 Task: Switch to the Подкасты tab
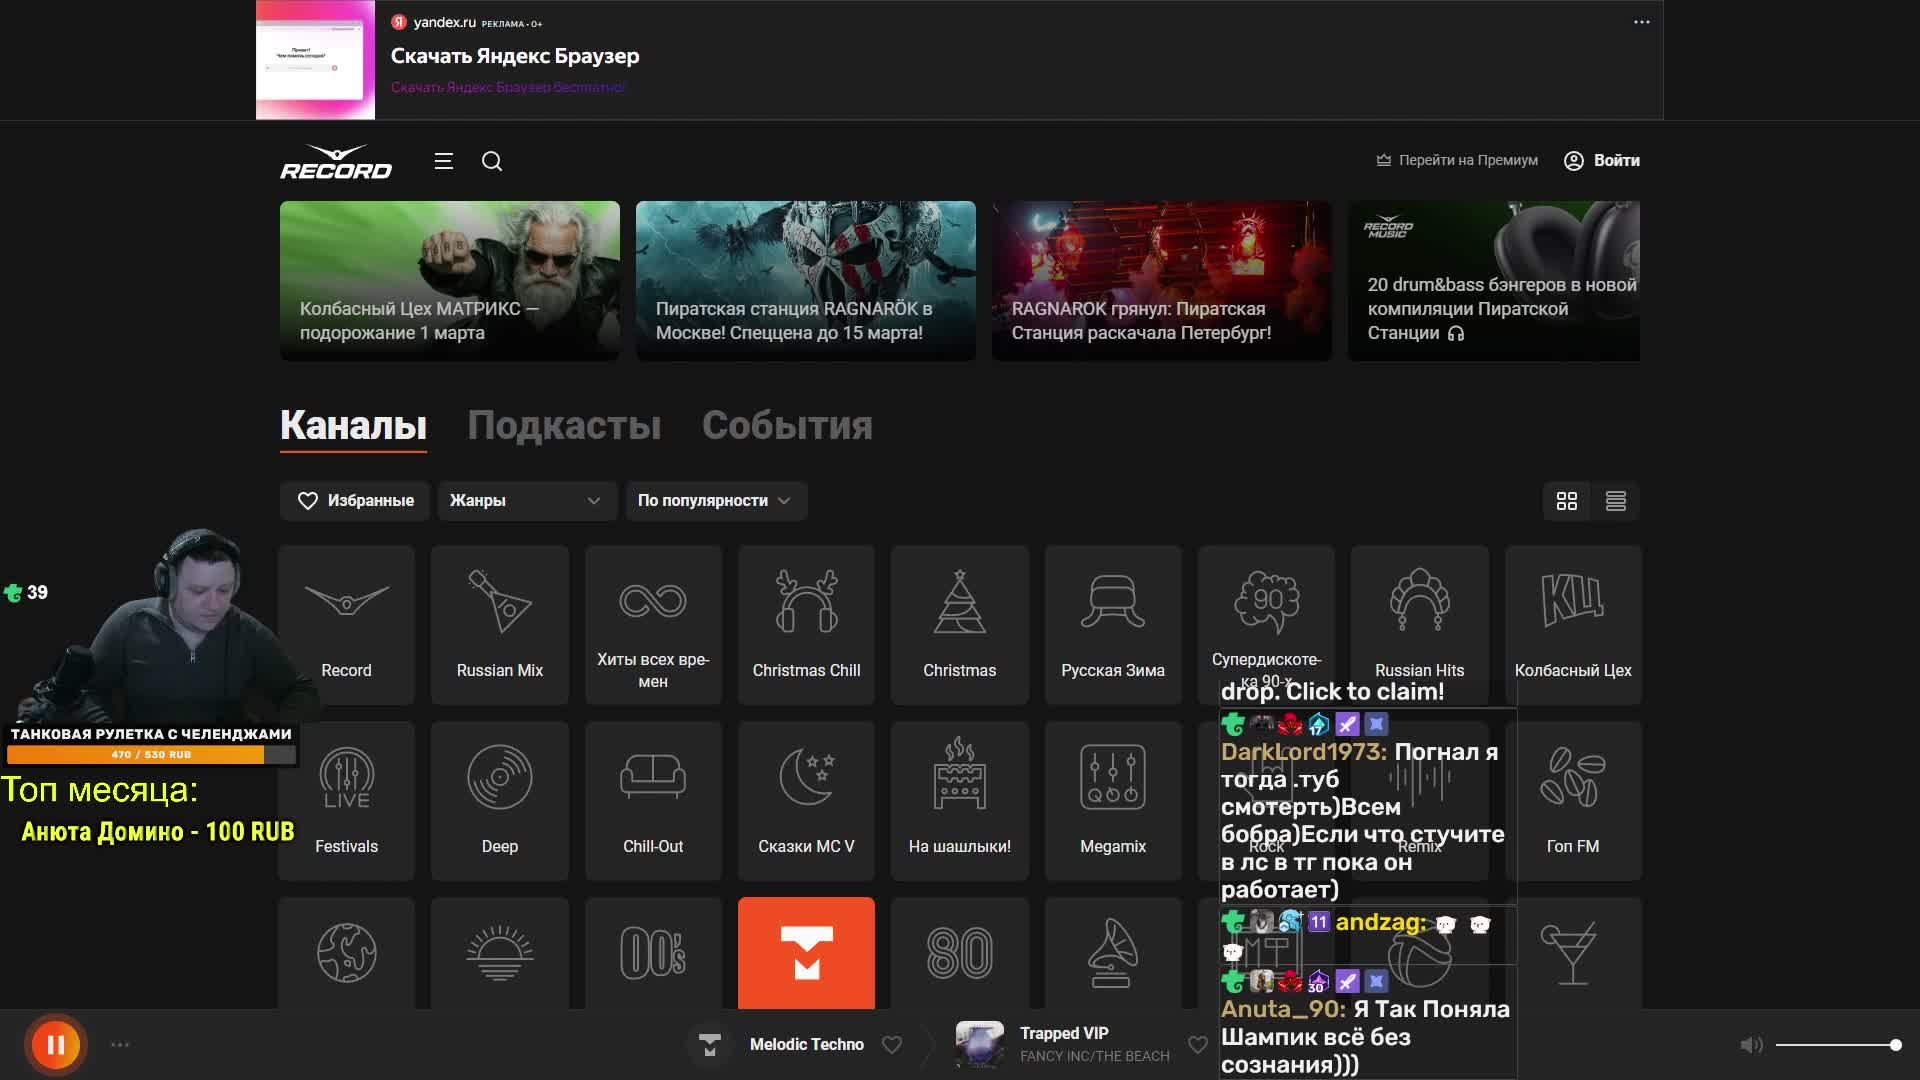point(564,426)
